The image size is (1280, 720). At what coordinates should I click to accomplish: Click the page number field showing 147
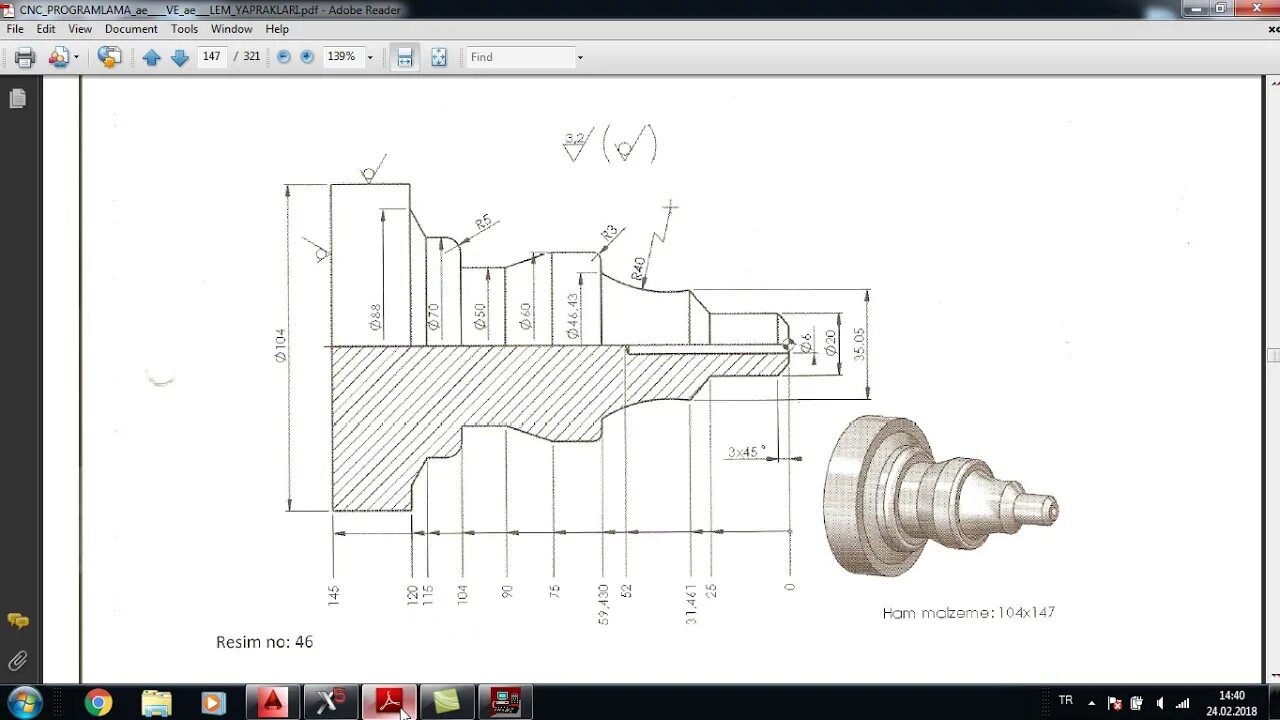(212, 57)
